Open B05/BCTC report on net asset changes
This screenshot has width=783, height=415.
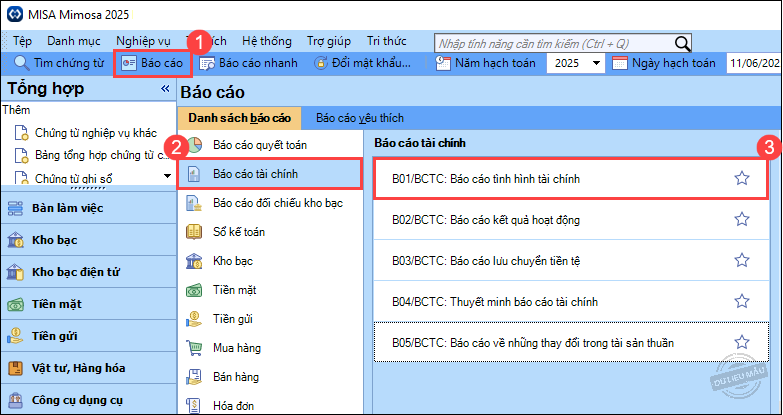coord(571,342)
